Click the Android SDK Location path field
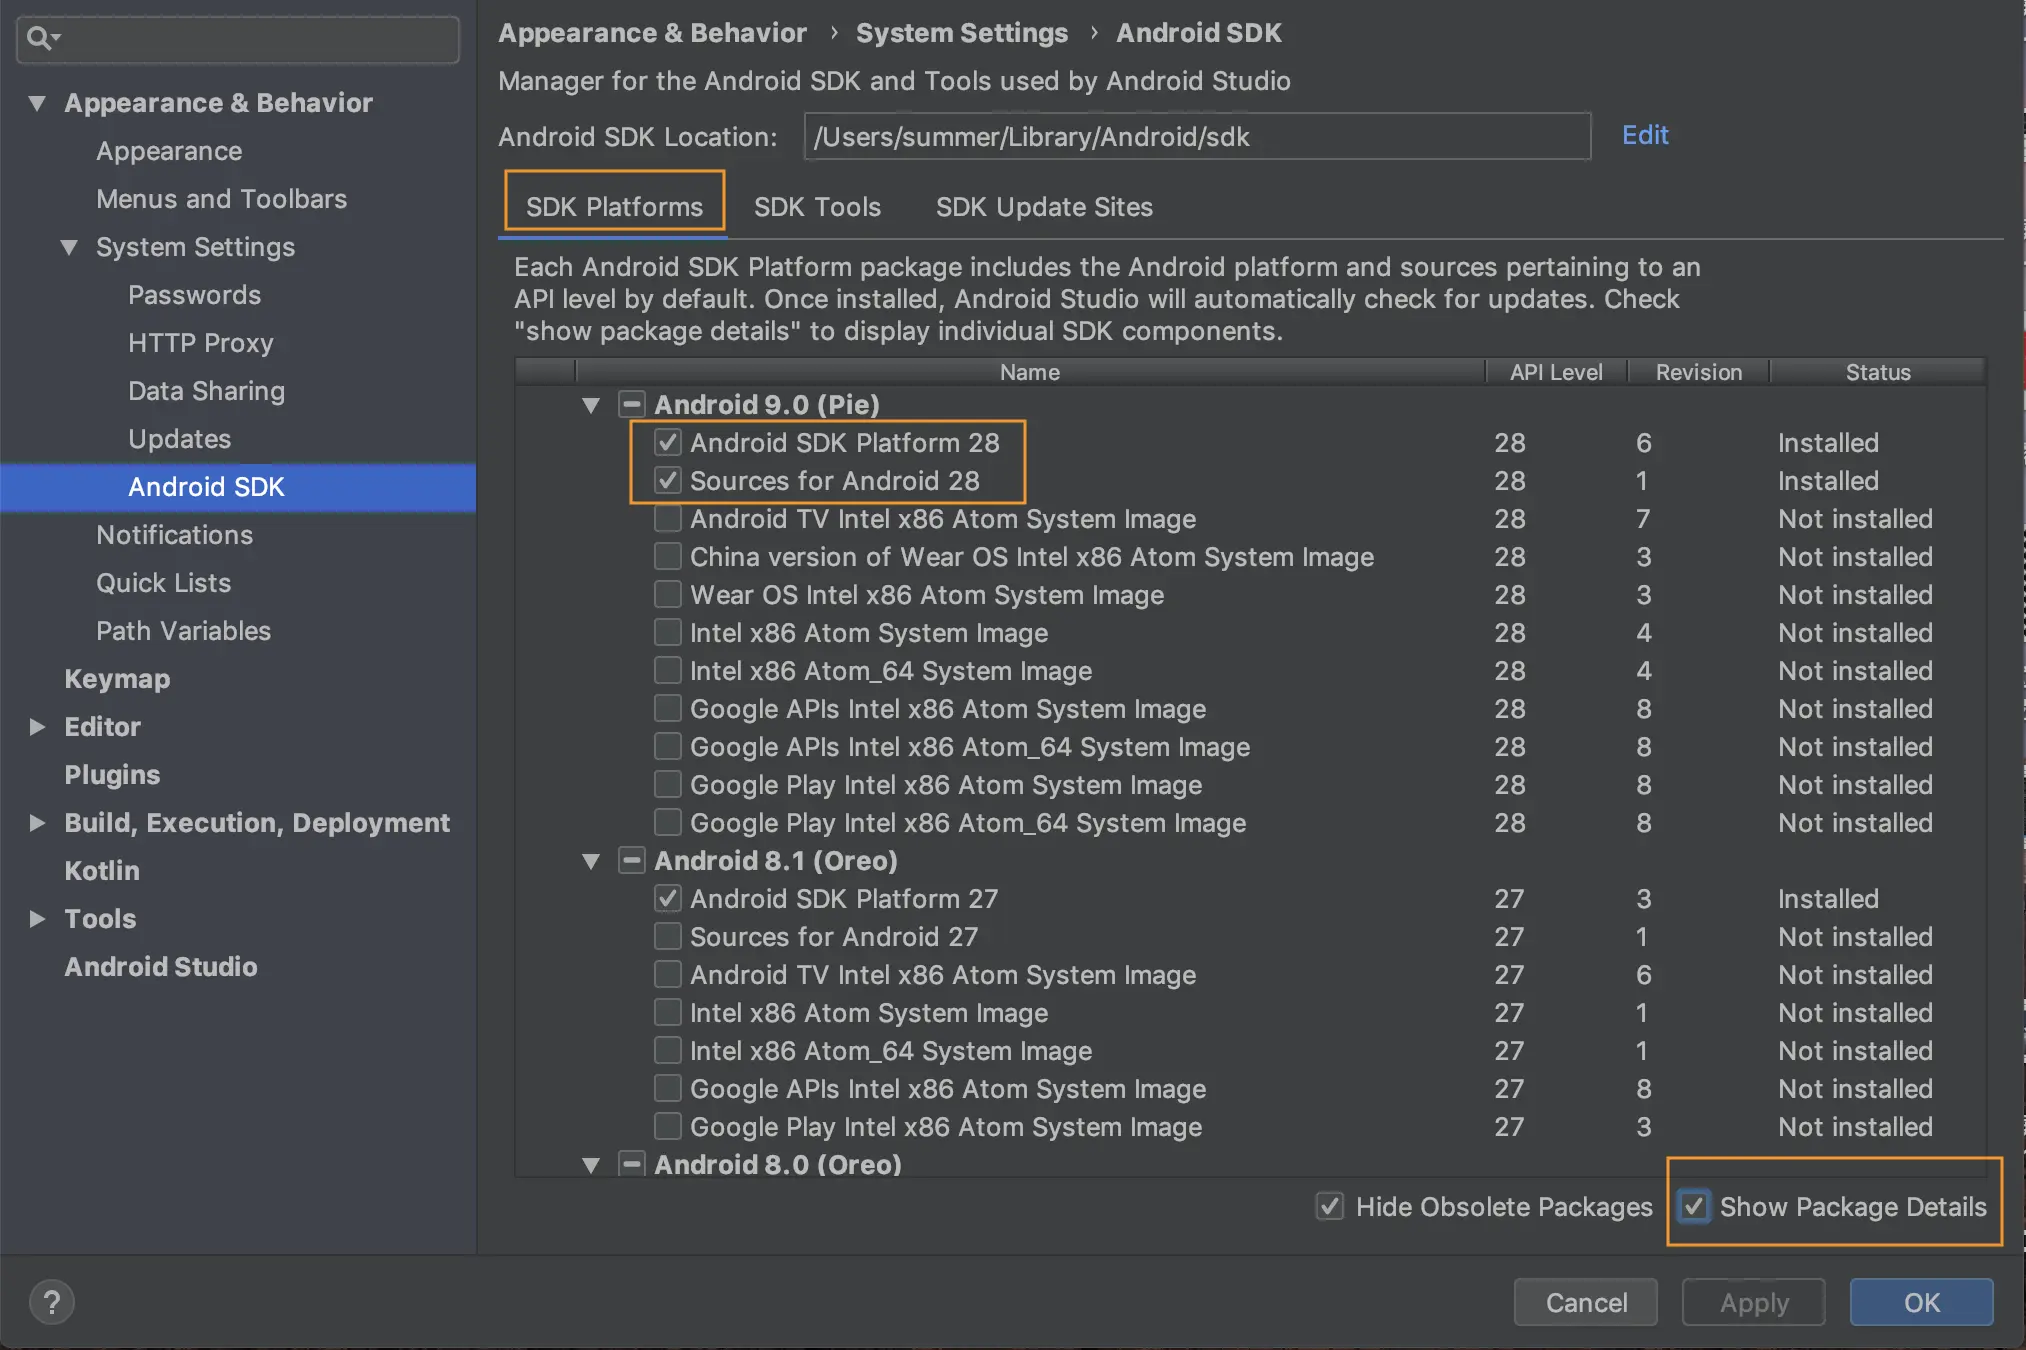The height and width of the screenshot is (1350, 2026). pos(1196,137)
